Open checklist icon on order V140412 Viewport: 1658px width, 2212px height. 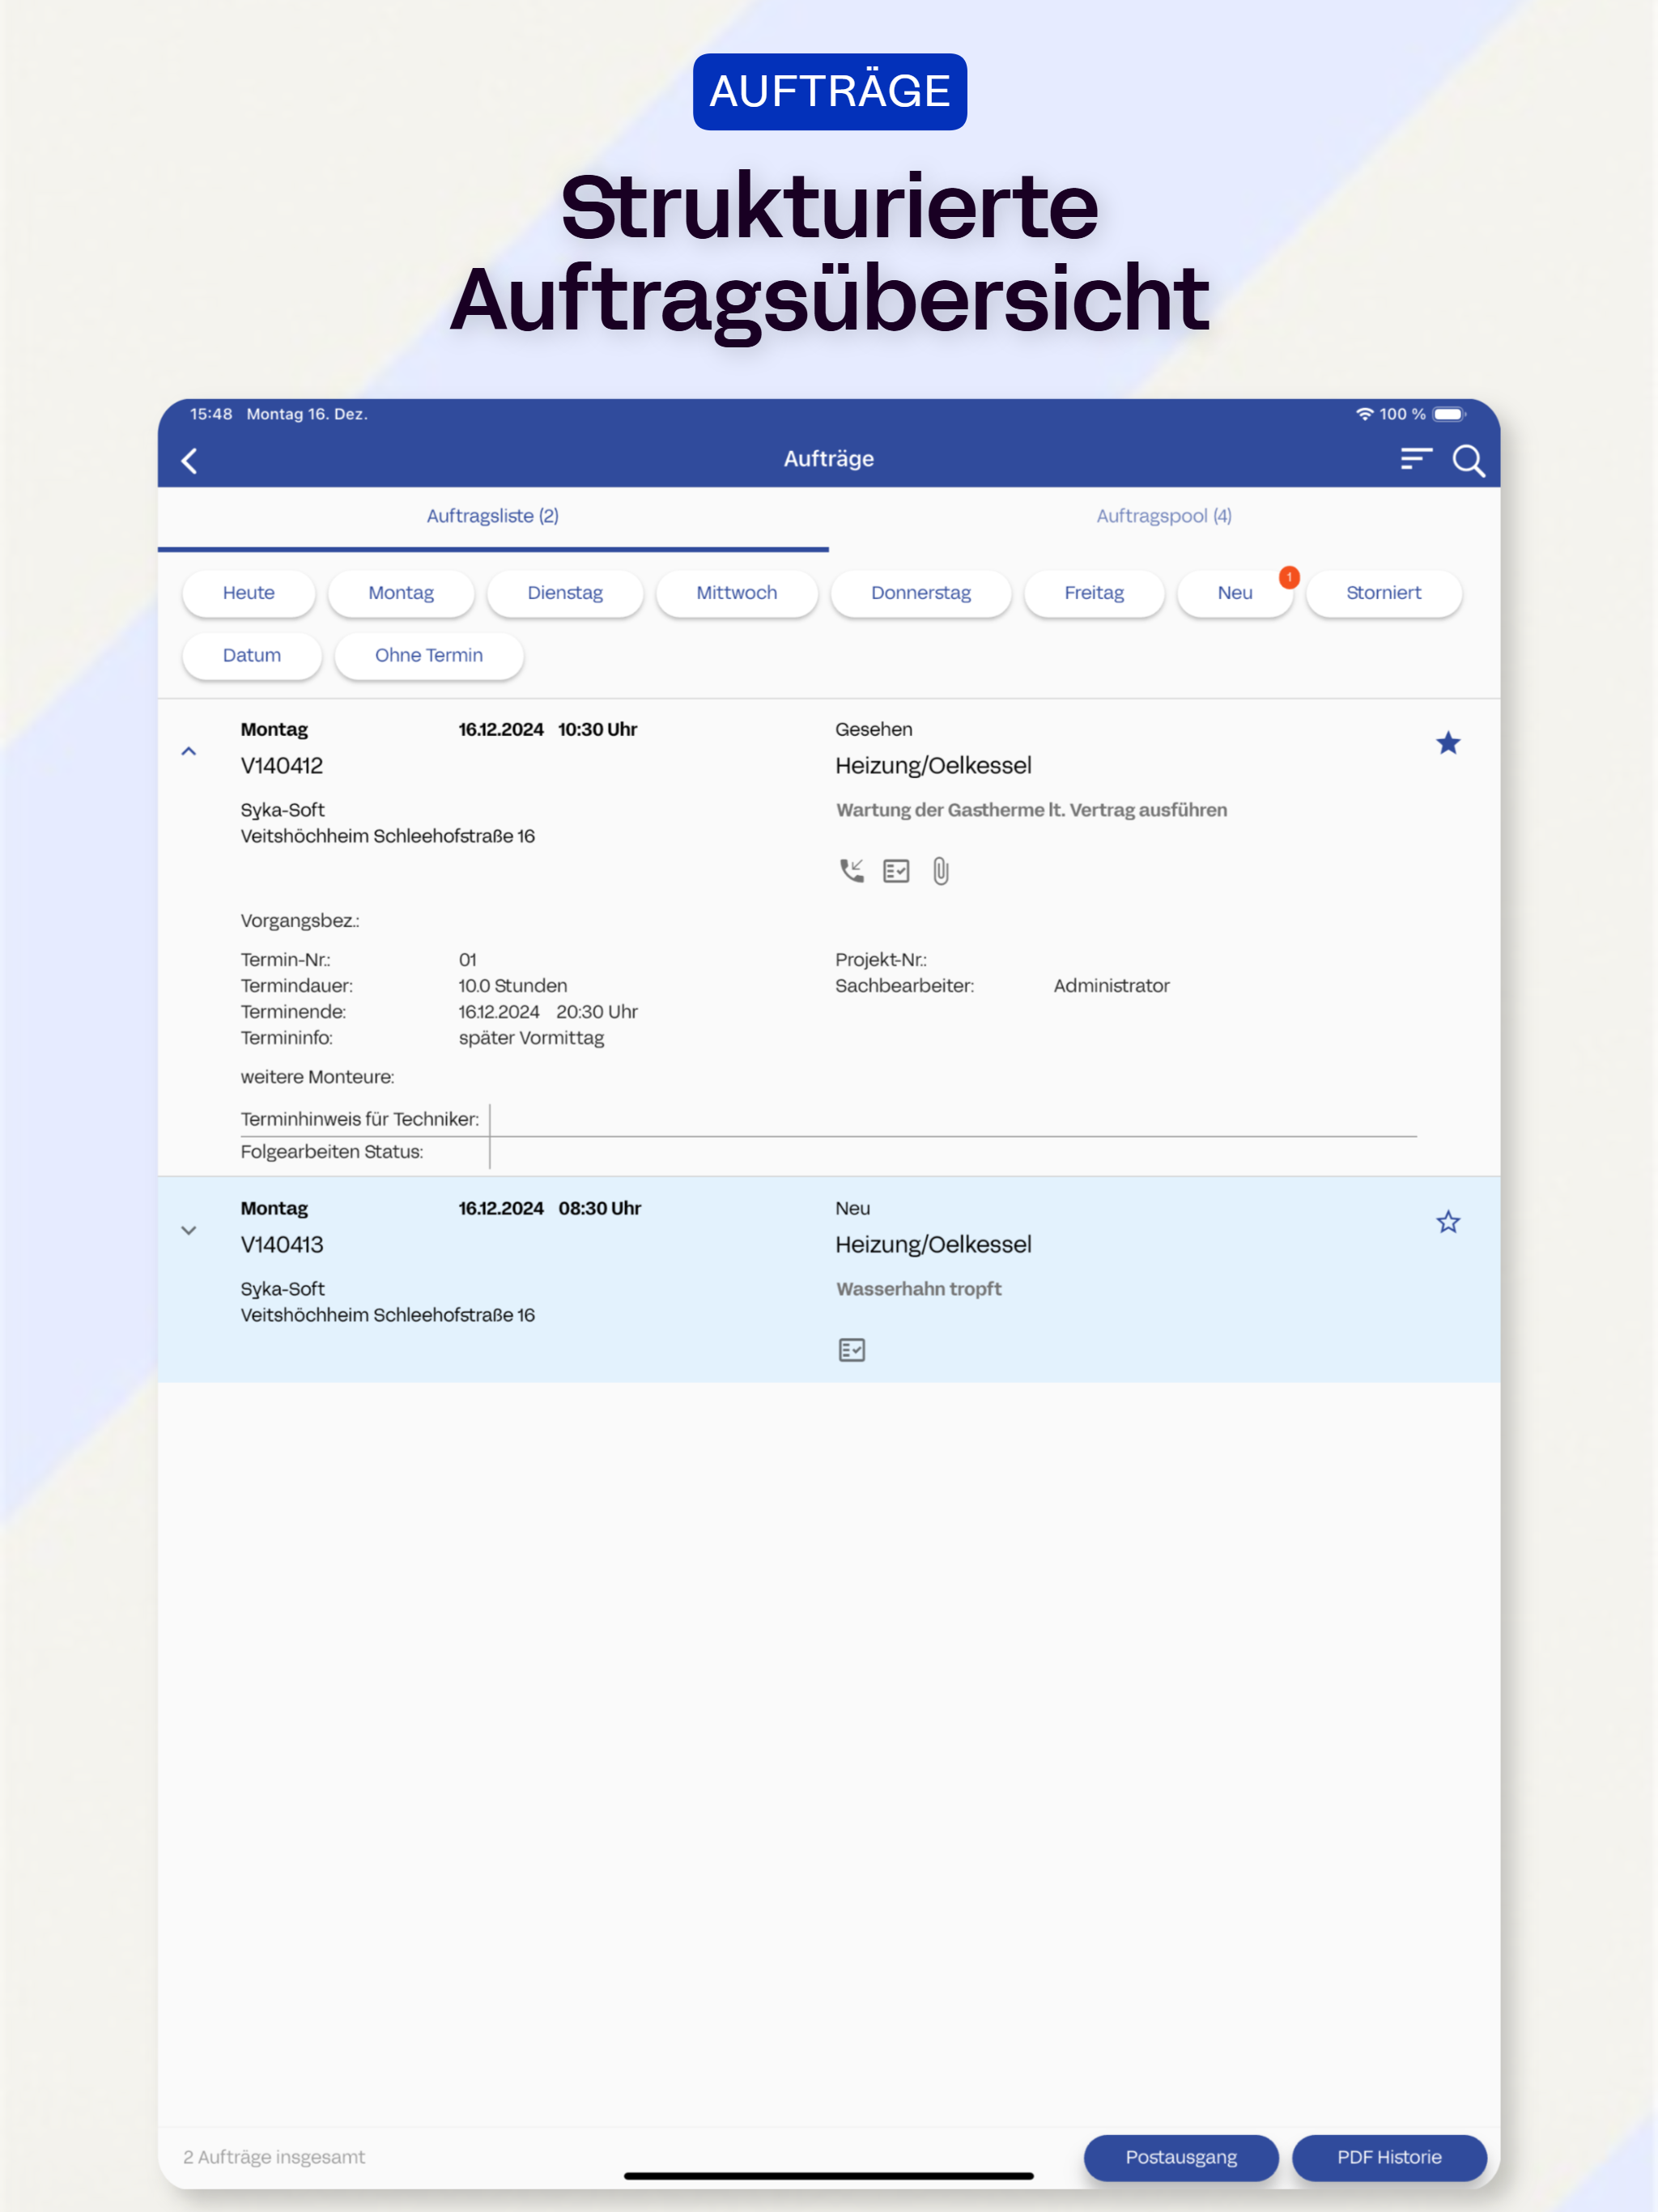(x=896, y=871)
